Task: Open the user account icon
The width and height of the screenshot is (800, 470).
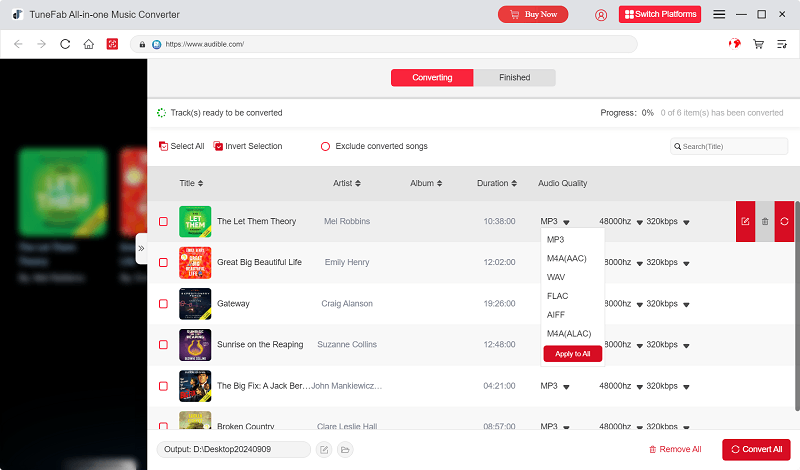Action: click(601, 15)
